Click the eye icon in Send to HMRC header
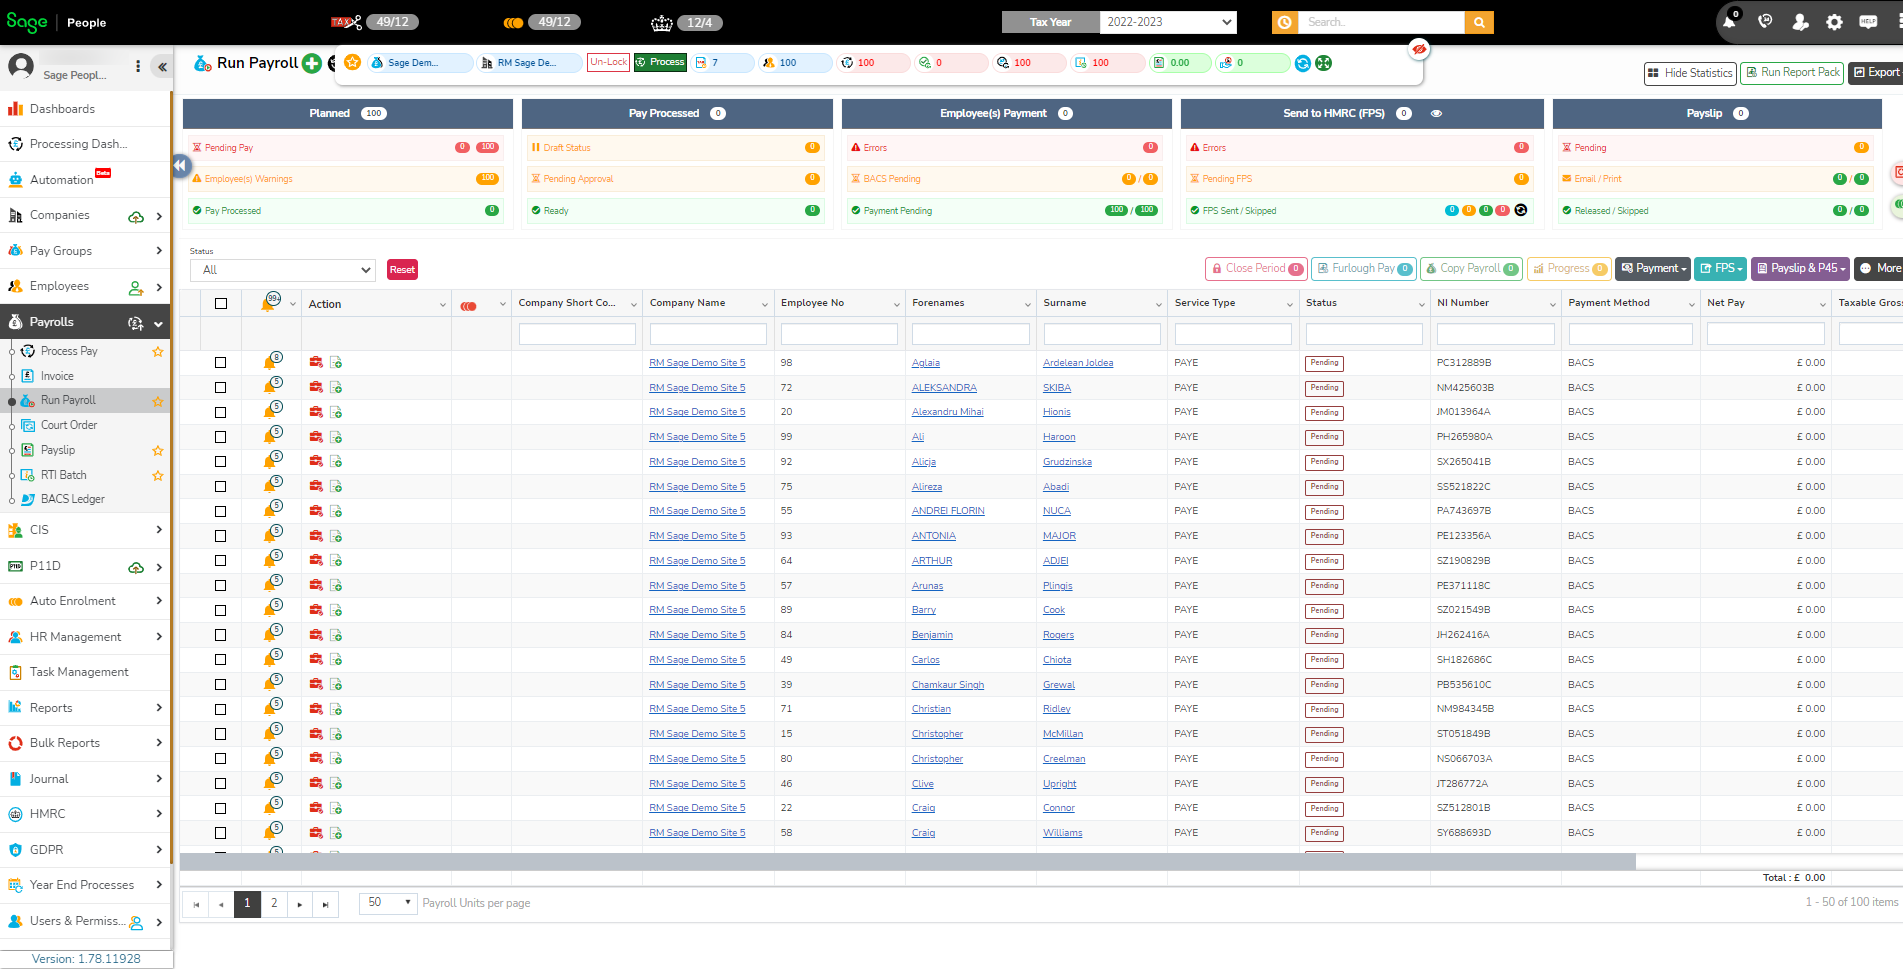1903x969 pixels. [1436, 113]
